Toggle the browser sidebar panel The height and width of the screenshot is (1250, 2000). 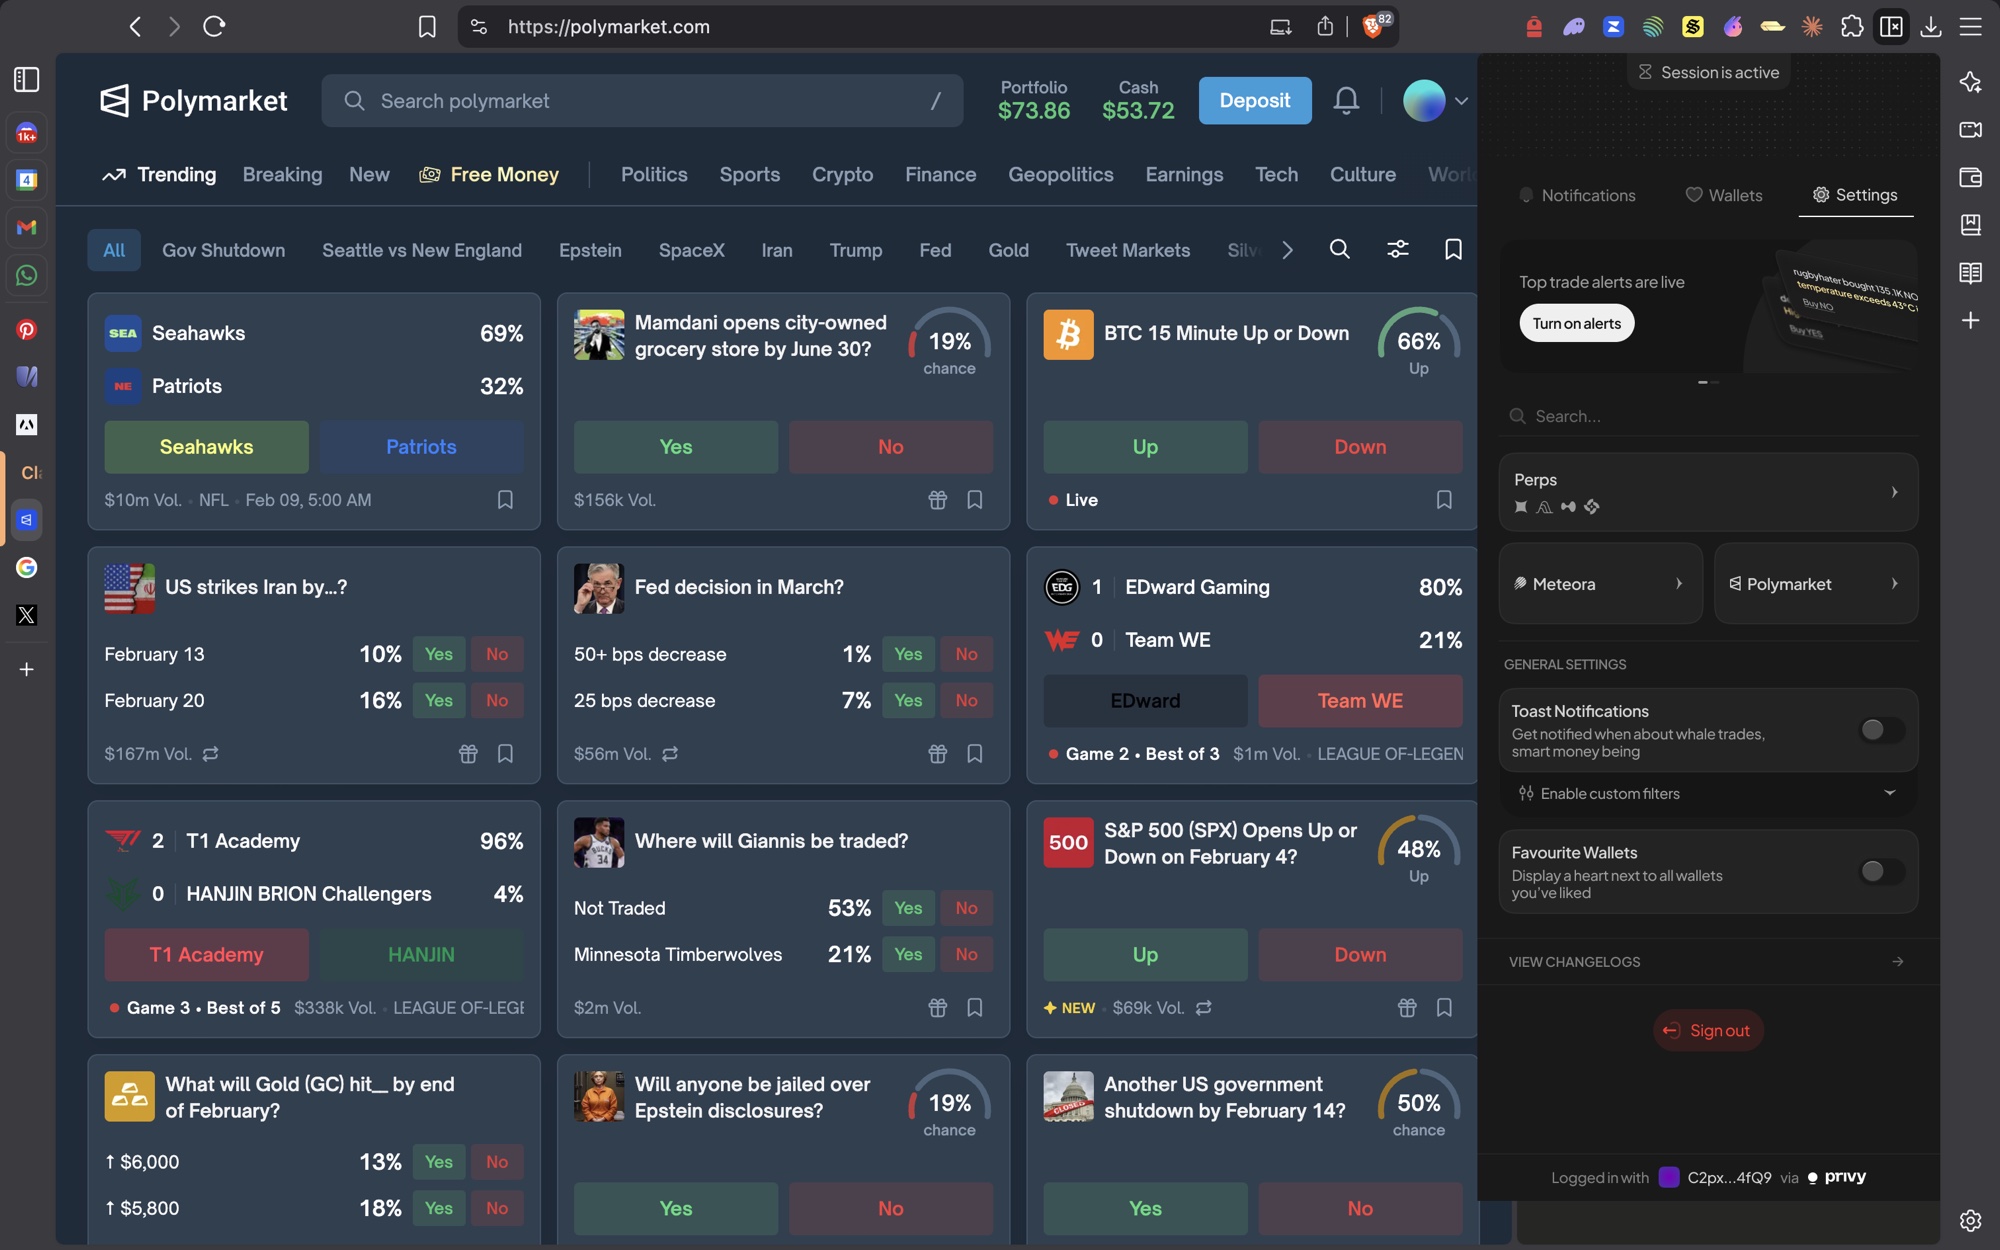27,79
